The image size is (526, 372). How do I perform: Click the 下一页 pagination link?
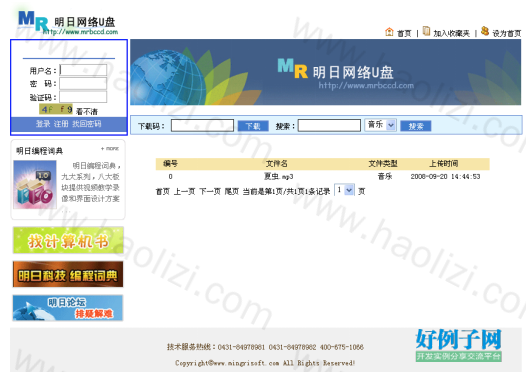[210, 192]
